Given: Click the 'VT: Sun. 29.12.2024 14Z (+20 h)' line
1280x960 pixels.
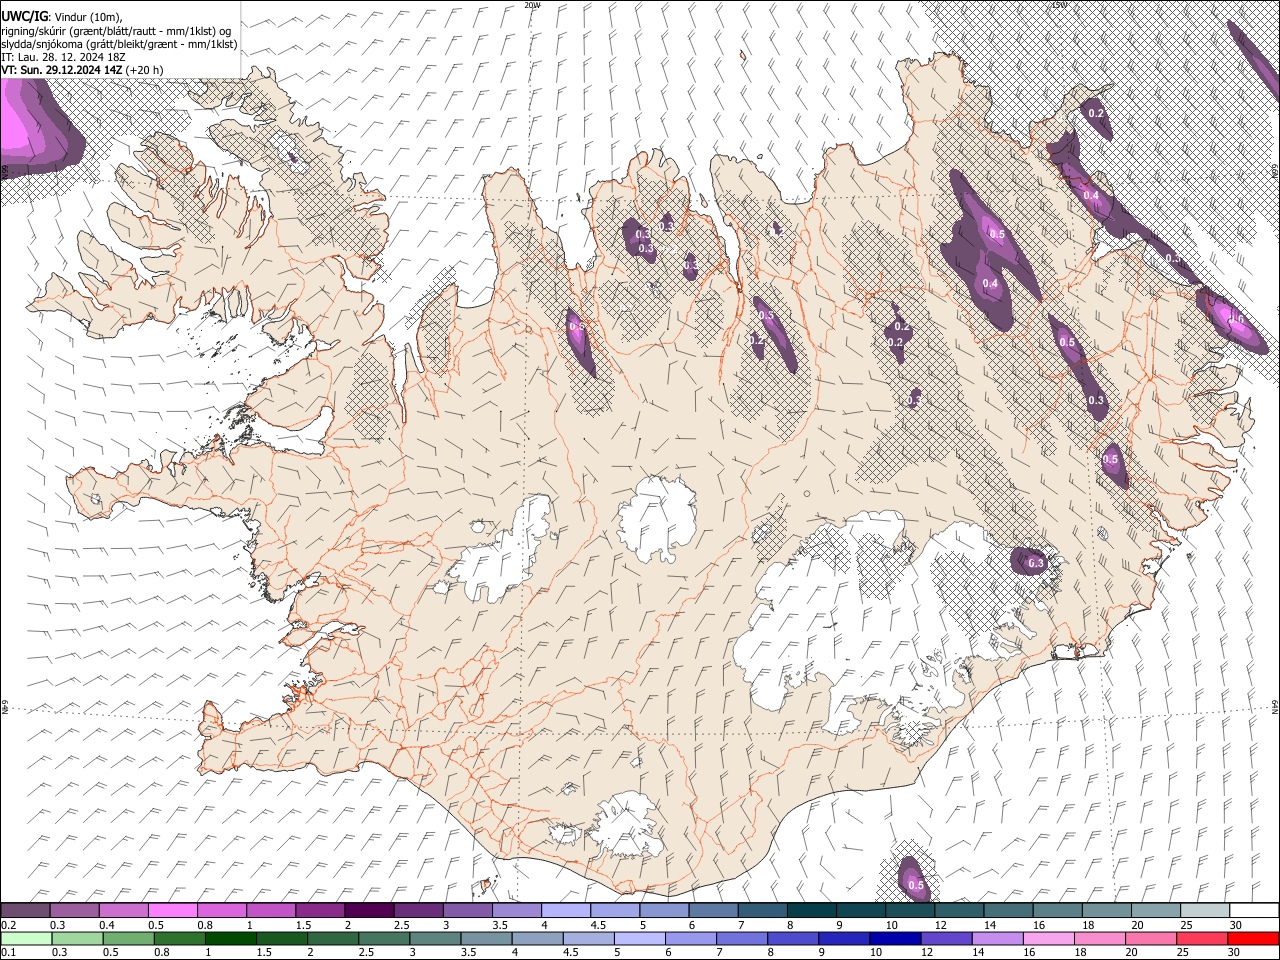Looking at the screenshot, I should 82,70.
